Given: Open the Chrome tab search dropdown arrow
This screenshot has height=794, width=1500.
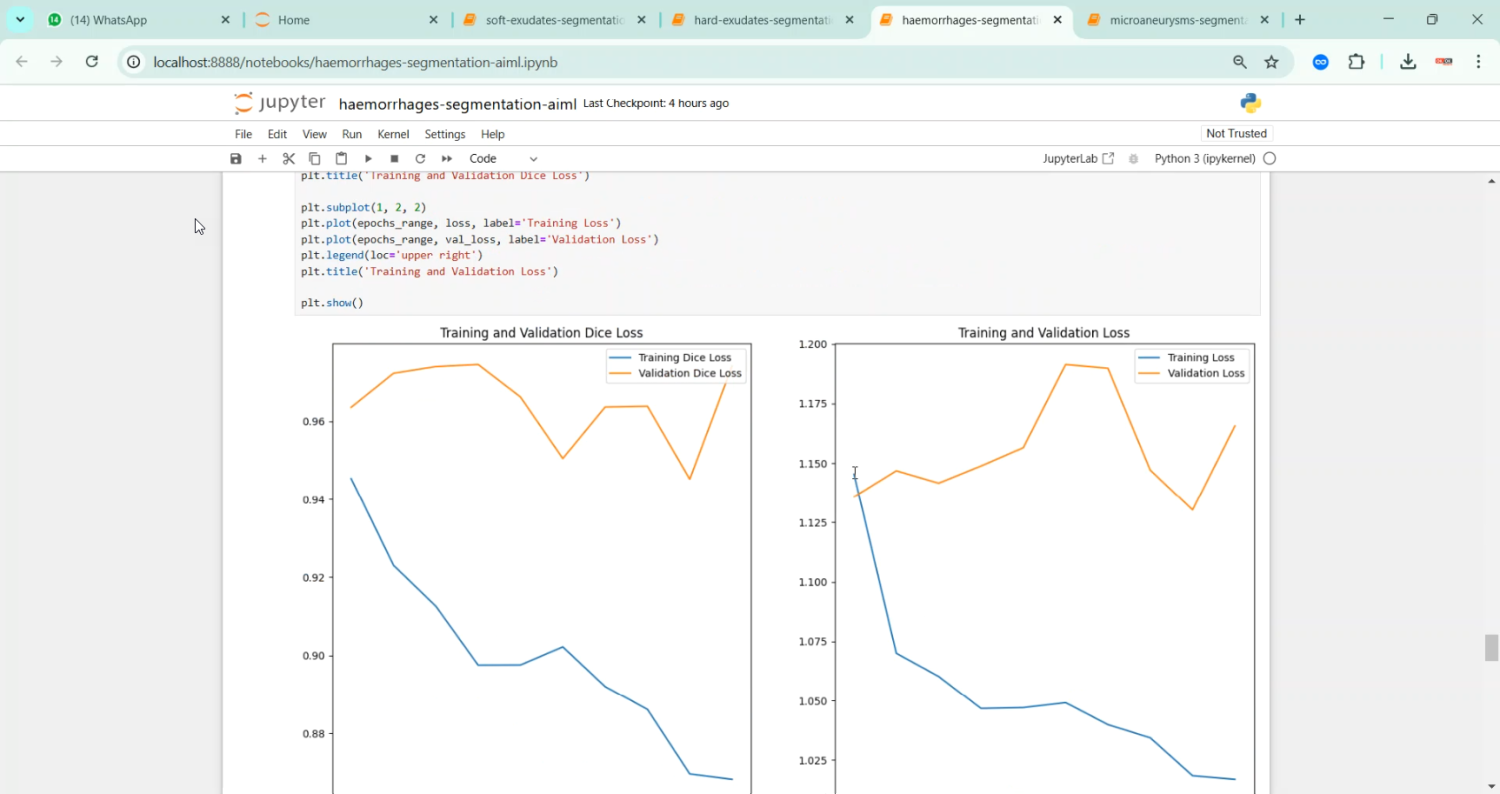Looking at the screenshot, I should click(x=20, y=20).
